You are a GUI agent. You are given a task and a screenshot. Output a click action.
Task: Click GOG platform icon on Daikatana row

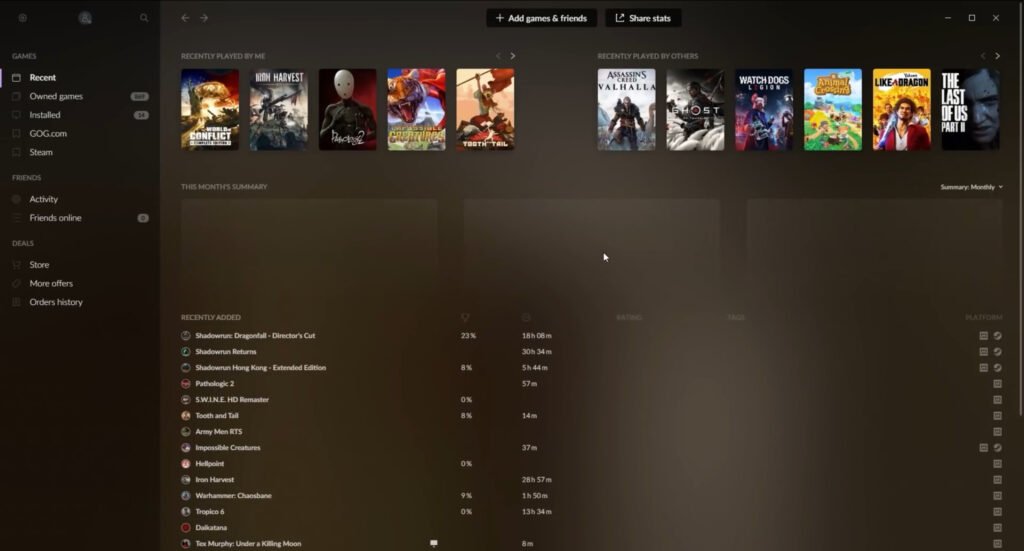(x=997, y=527)
